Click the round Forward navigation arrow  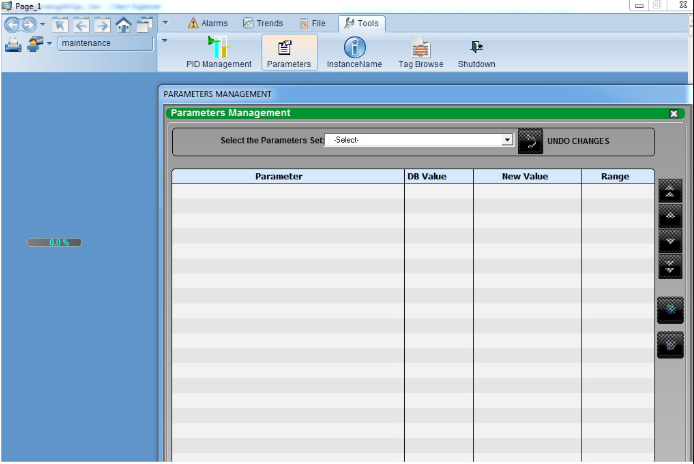coord(29,25)
